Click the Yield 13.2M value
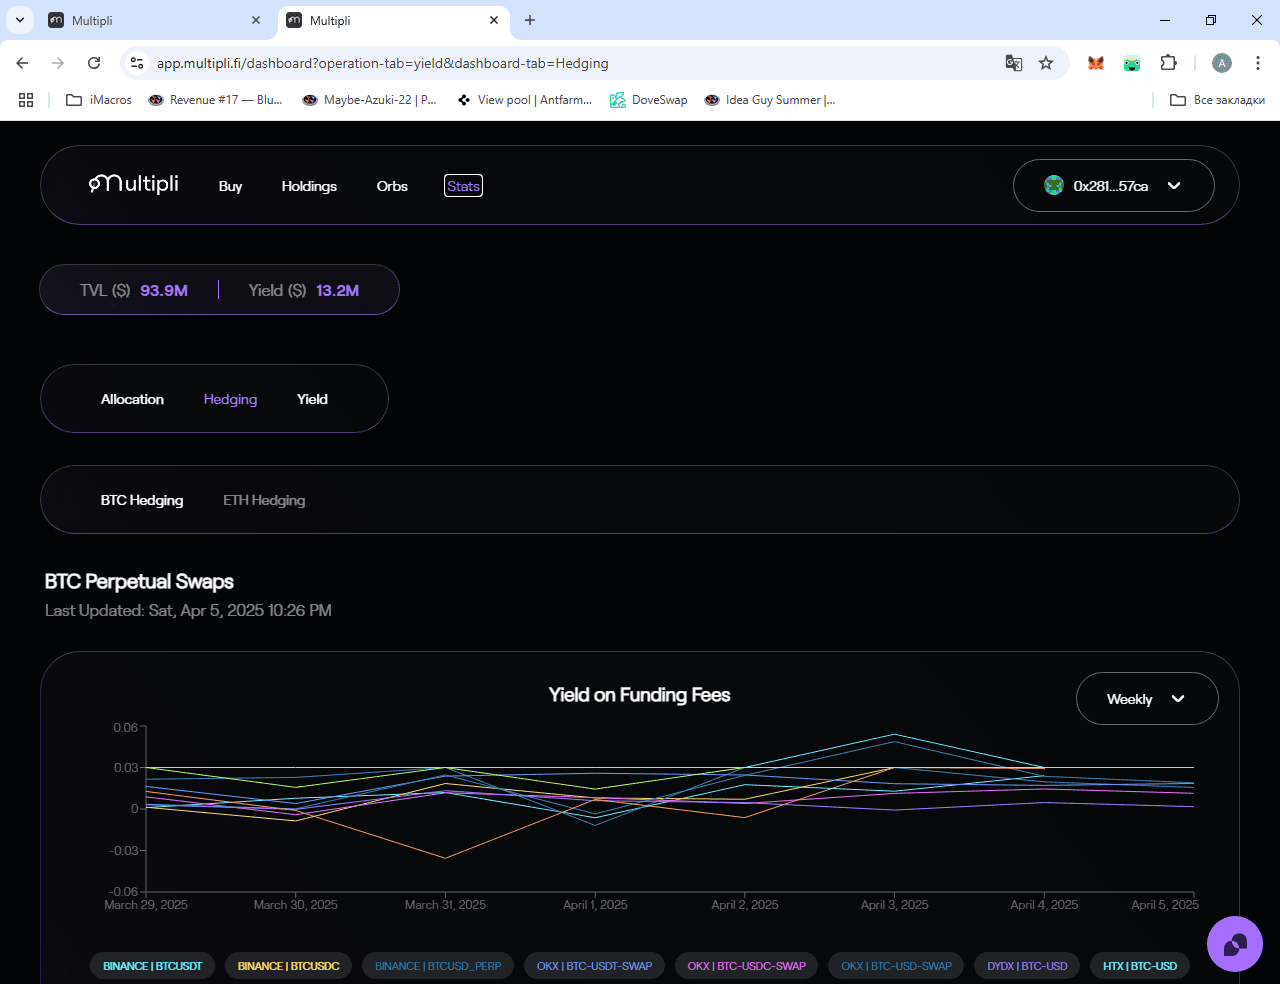 click(337, 290)
